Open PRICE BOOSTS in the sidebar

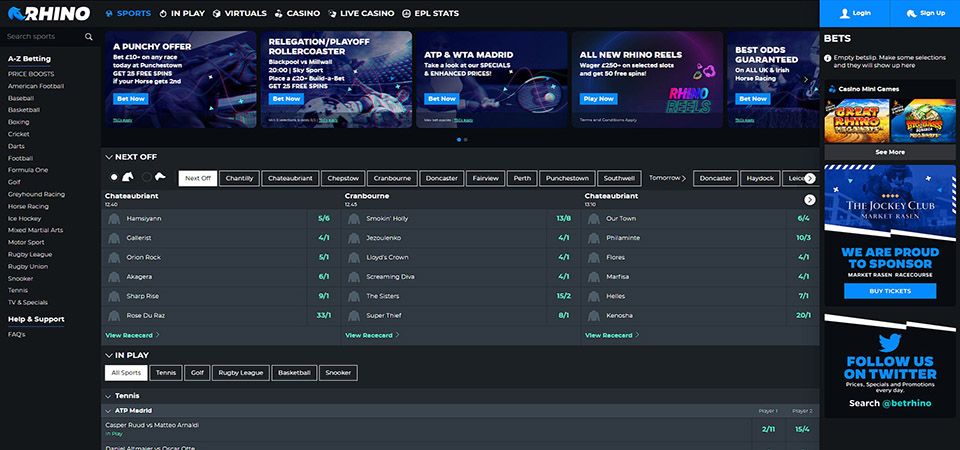(31, 74)
